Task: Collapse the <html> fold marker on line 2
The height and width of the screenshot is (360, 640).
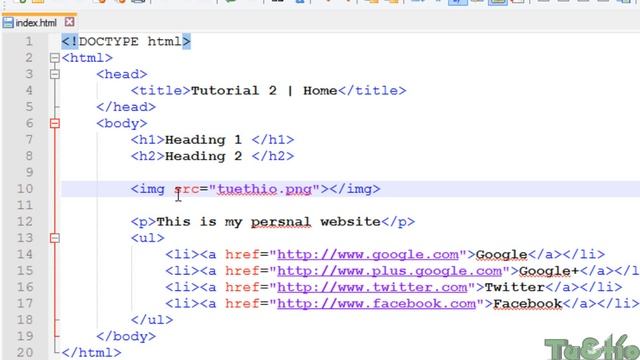Action: (x=55, y=58)
